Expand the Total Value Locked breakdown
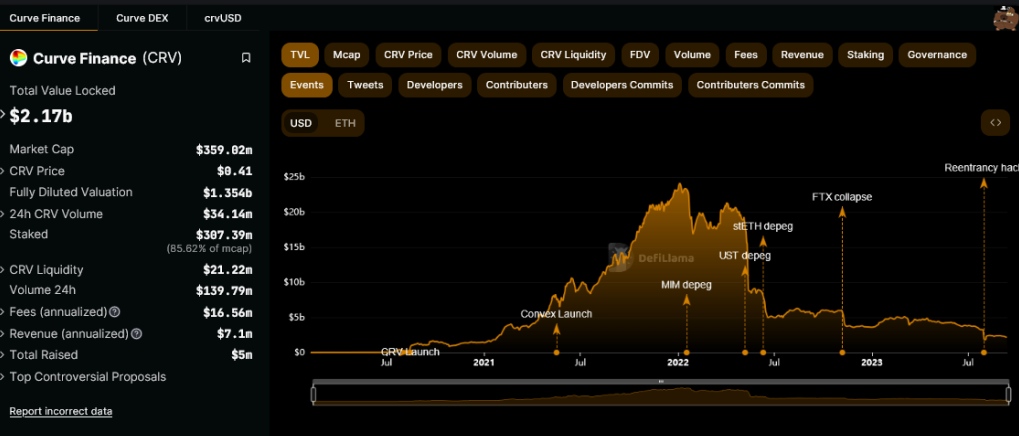 pyautogui.click(x=3, y=116)
